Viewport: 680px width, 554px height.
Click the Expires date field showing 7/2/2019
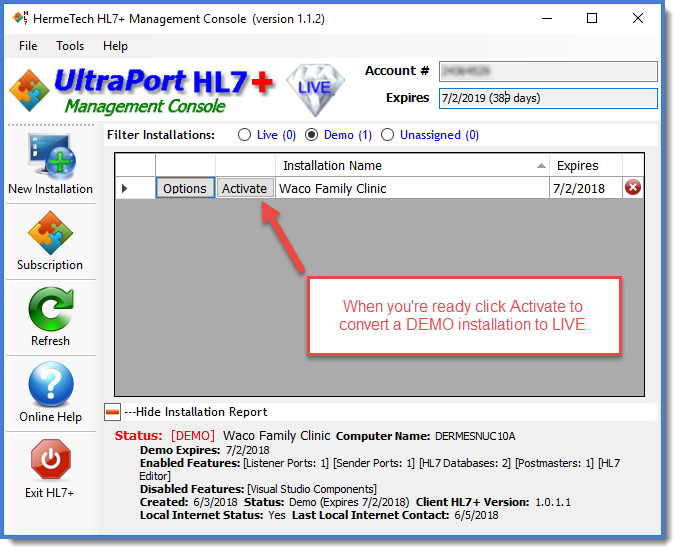point(548,98)
